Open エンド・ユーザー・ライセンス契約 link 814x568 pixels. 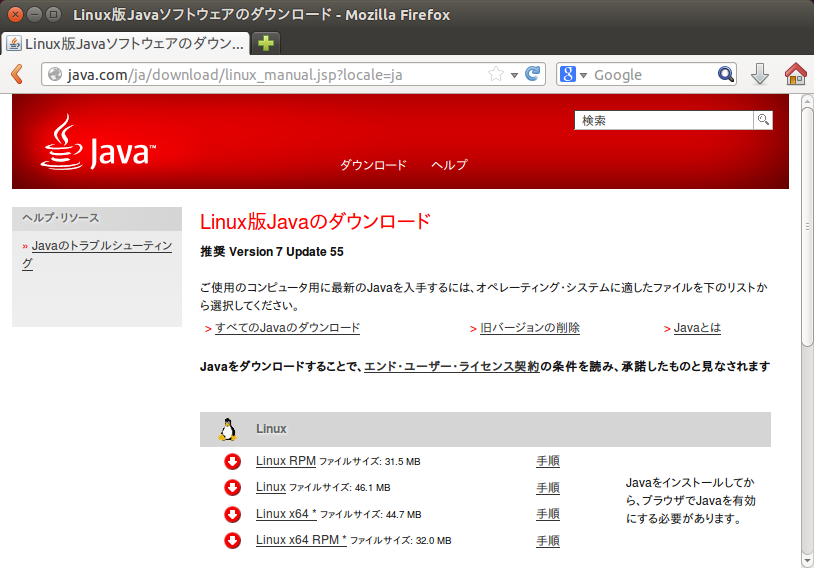tap(452, 367)
